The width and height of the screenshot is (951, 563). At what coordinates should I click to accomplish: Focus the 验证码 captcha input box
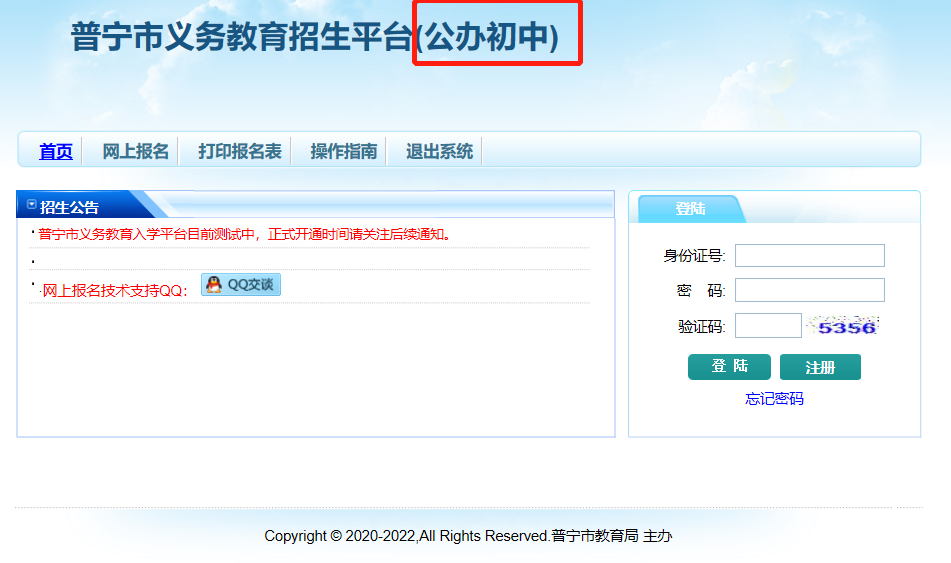pyautogui.click(x=768, y=326)
